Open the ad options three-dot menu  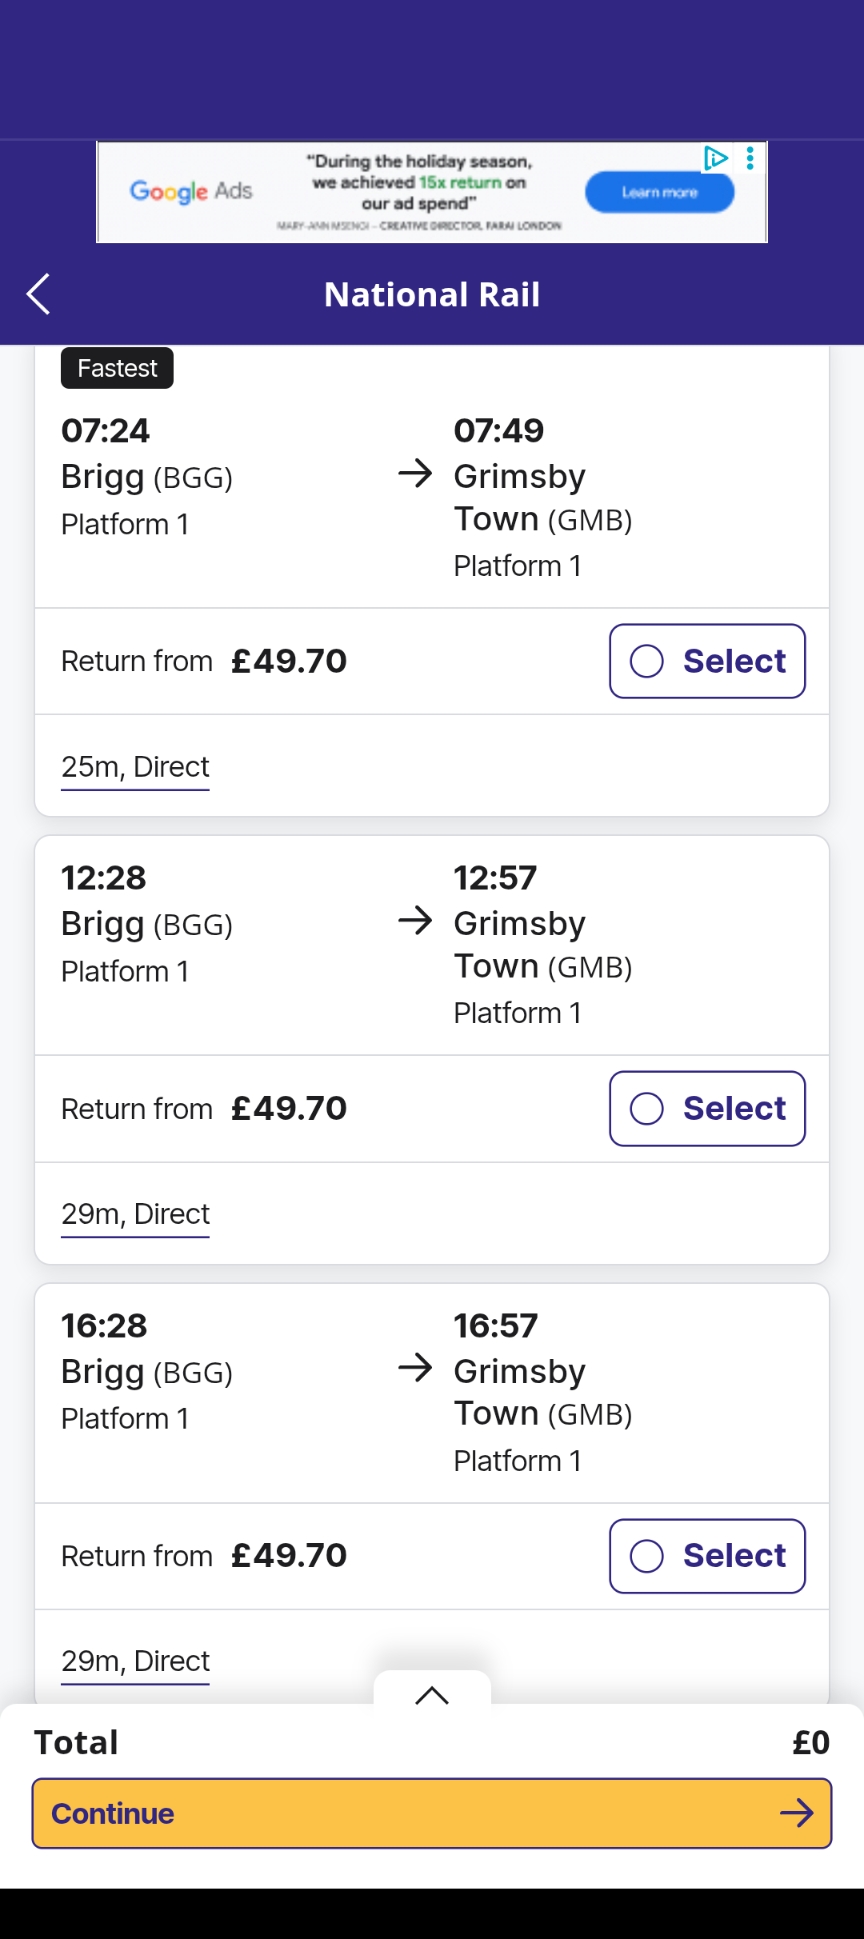pyautogui.click(x=750, y=158)
